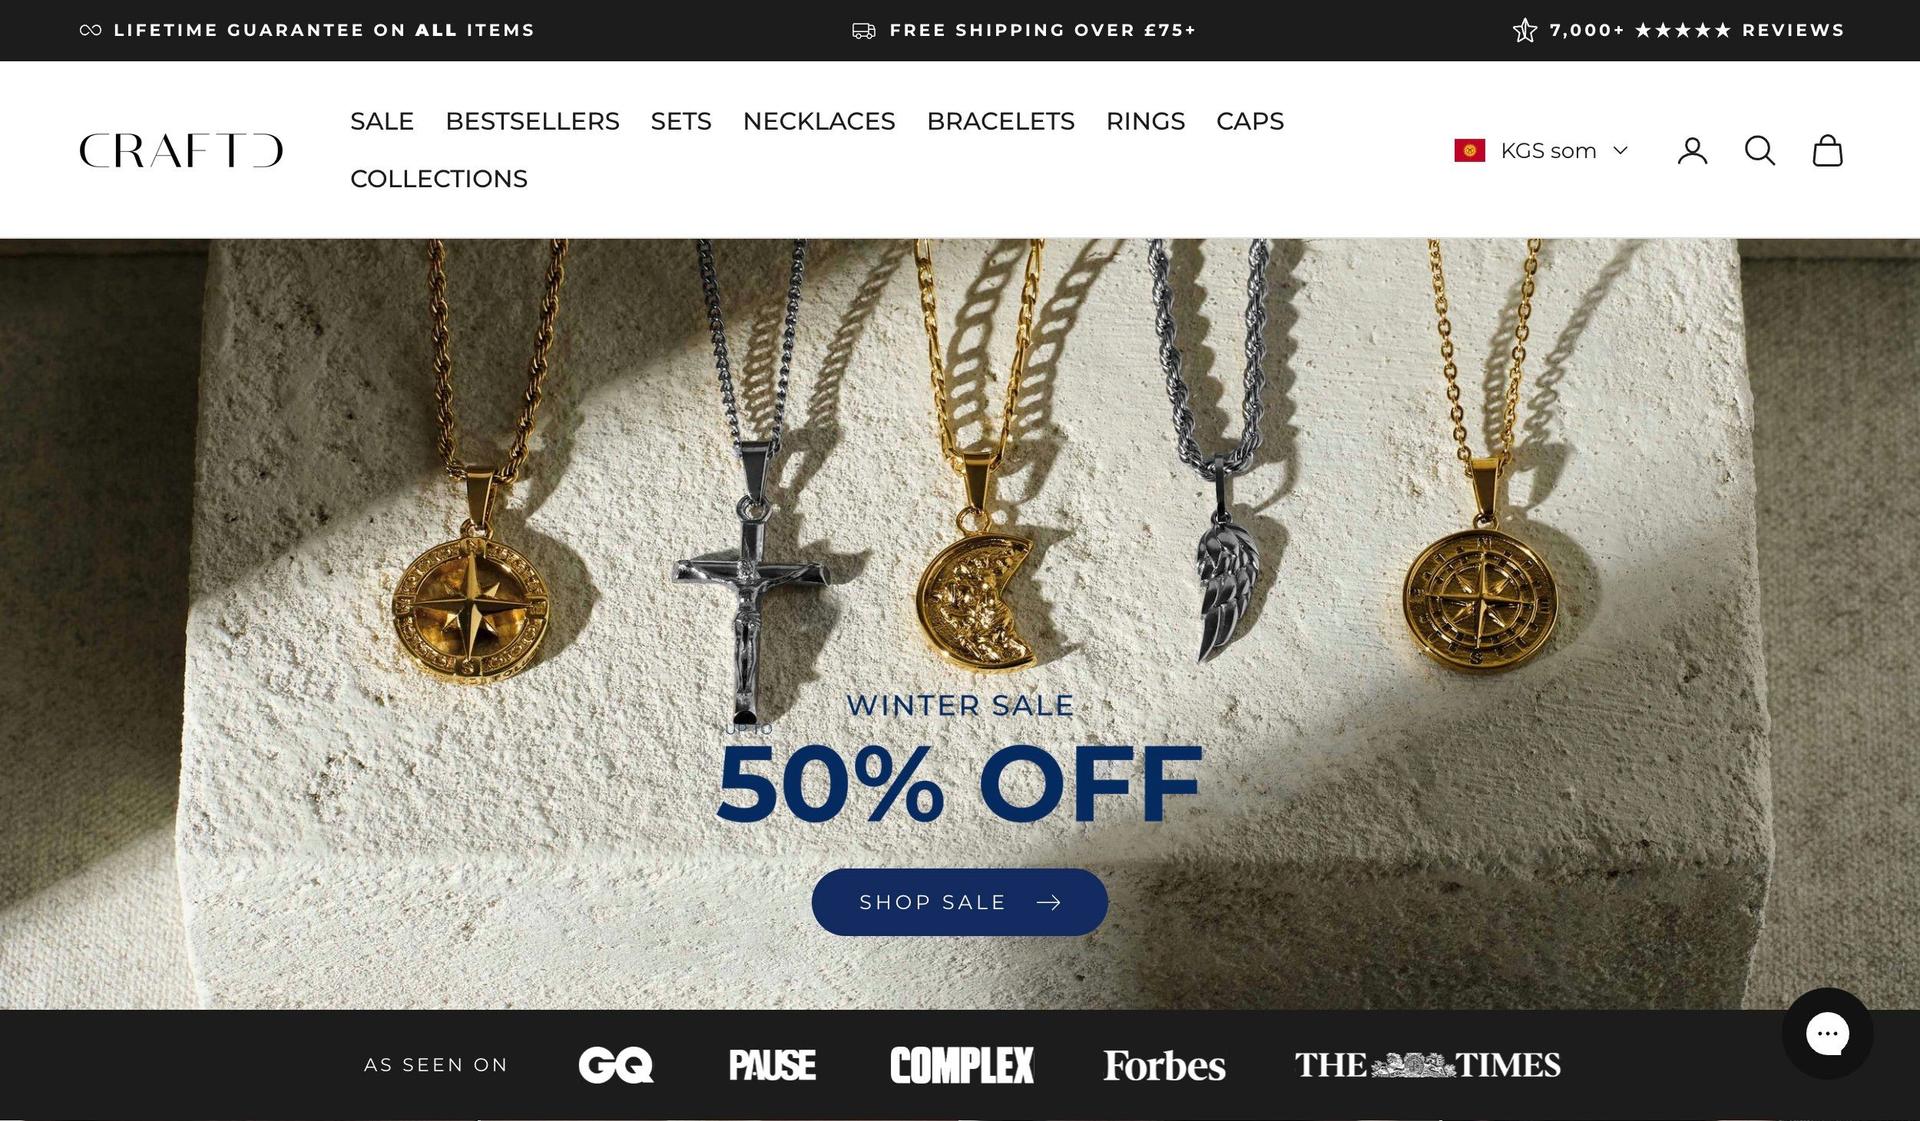This screenshot has width=1920, height=1121.
Task: Select the RINGS navigation item
Action: (x=1145, y=121)
